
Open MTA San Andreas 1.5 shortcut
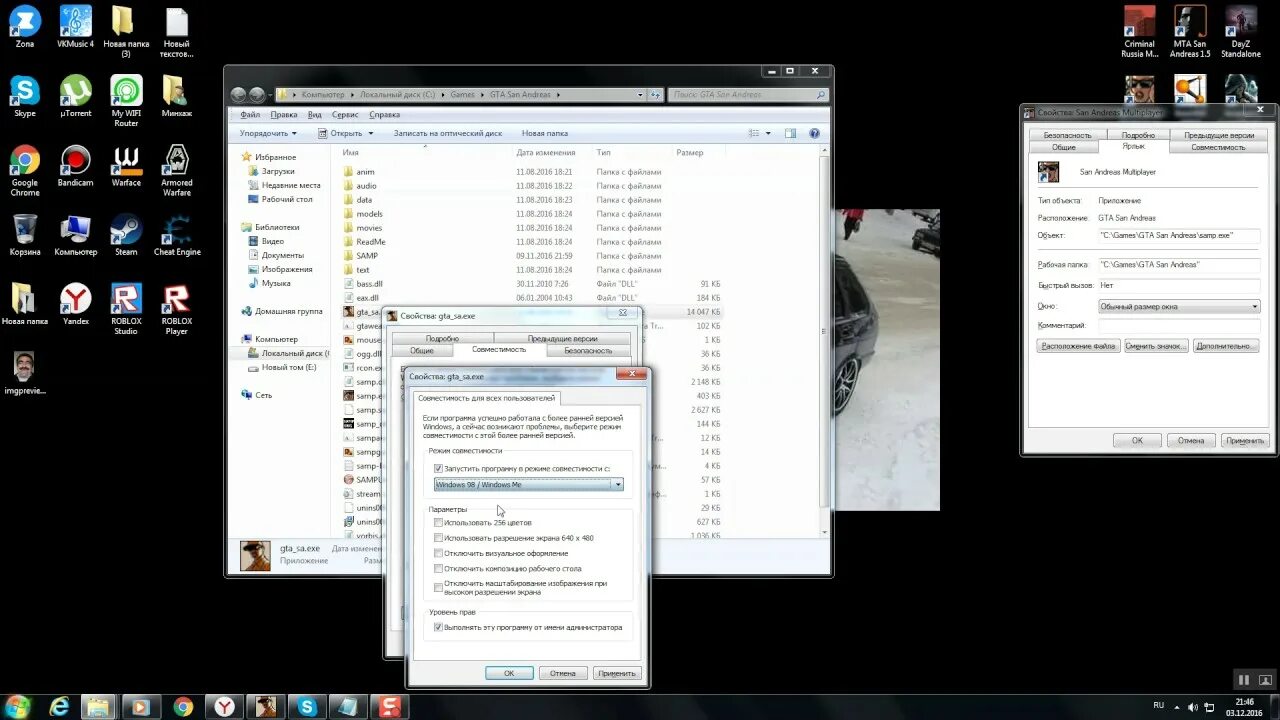(1190, 31)
